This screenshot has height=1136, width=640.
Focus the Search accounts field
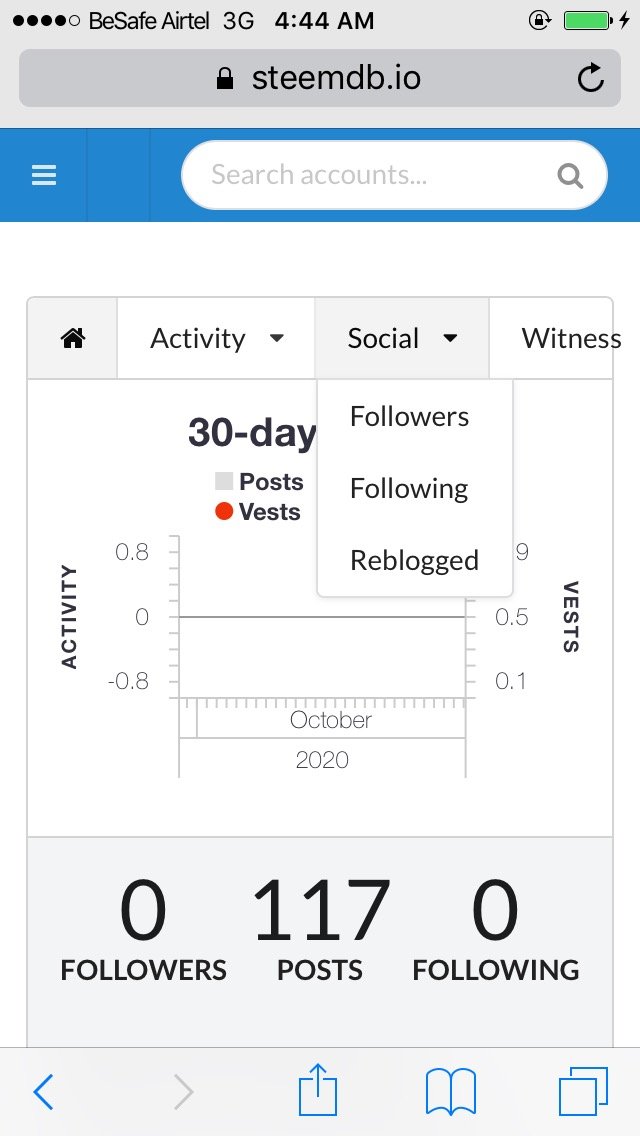coord(394,175)
